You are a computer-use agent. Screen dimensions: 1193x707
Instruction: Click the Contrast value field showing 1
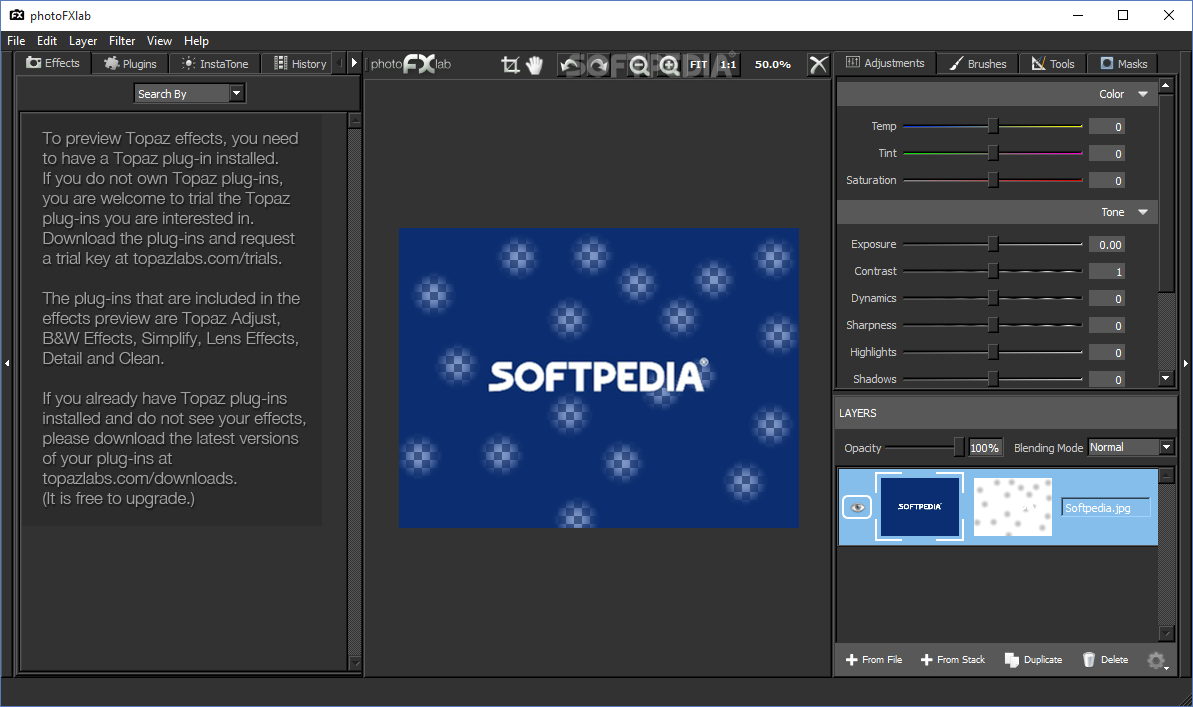1107,272
